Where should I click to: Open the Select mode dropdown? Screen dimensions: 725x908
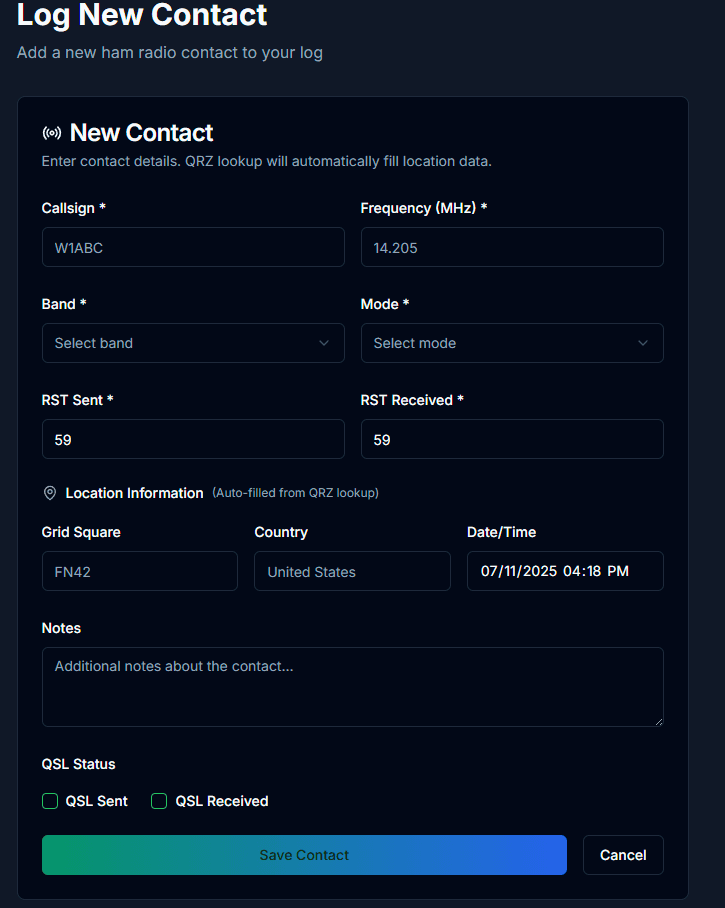(x=512, y=343)
